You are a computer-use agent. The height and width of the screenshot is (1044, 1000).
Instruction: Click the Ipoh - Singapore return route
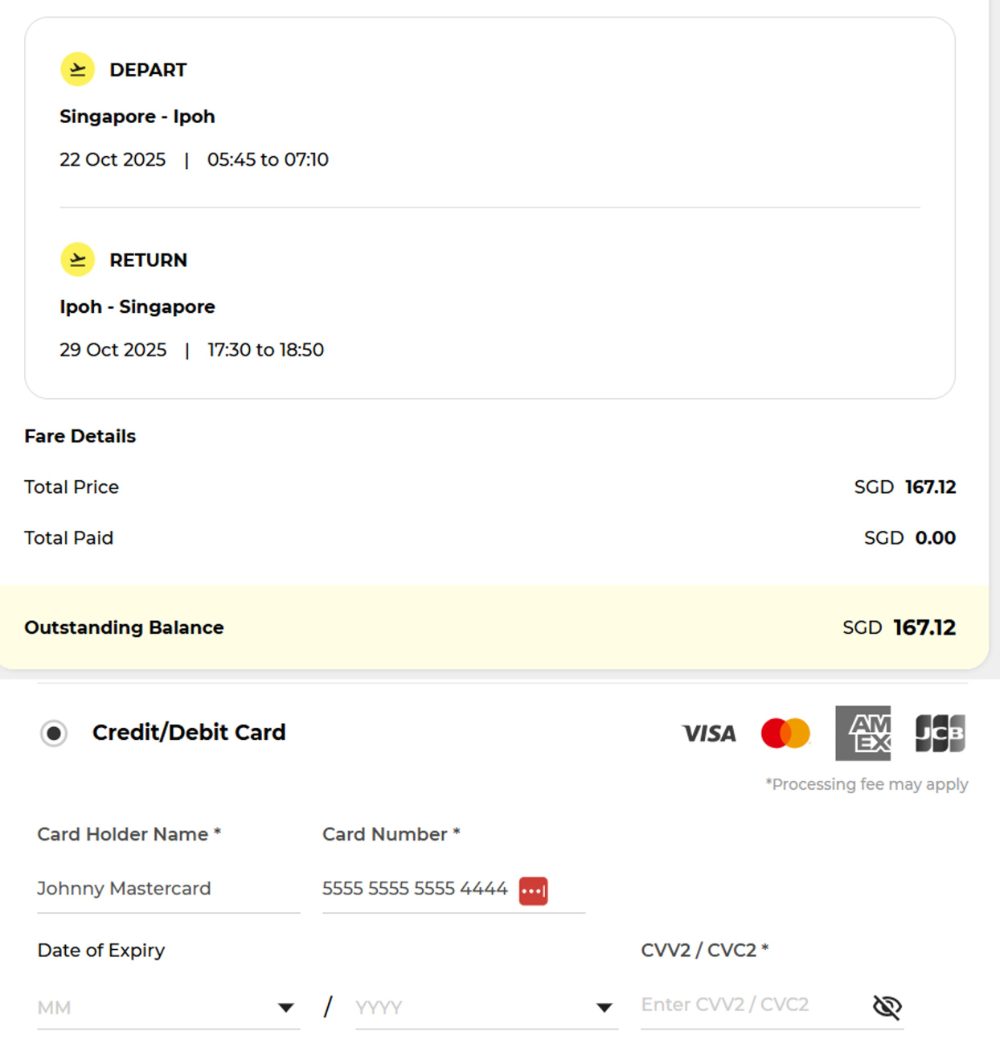(137, 307)
